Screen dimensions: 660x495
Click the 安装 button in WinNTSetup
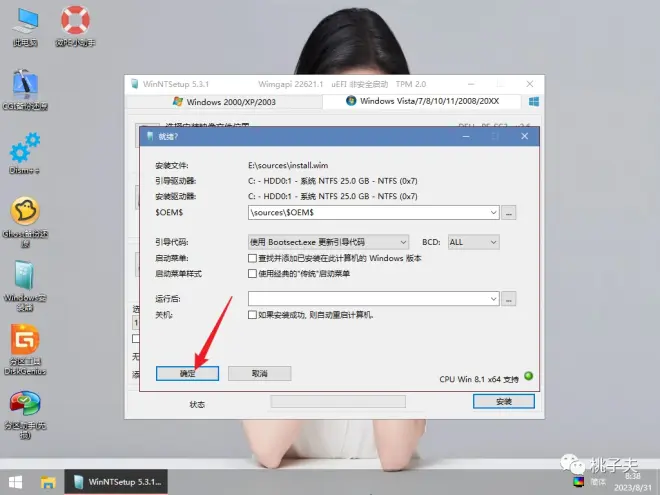click(503, 401)
